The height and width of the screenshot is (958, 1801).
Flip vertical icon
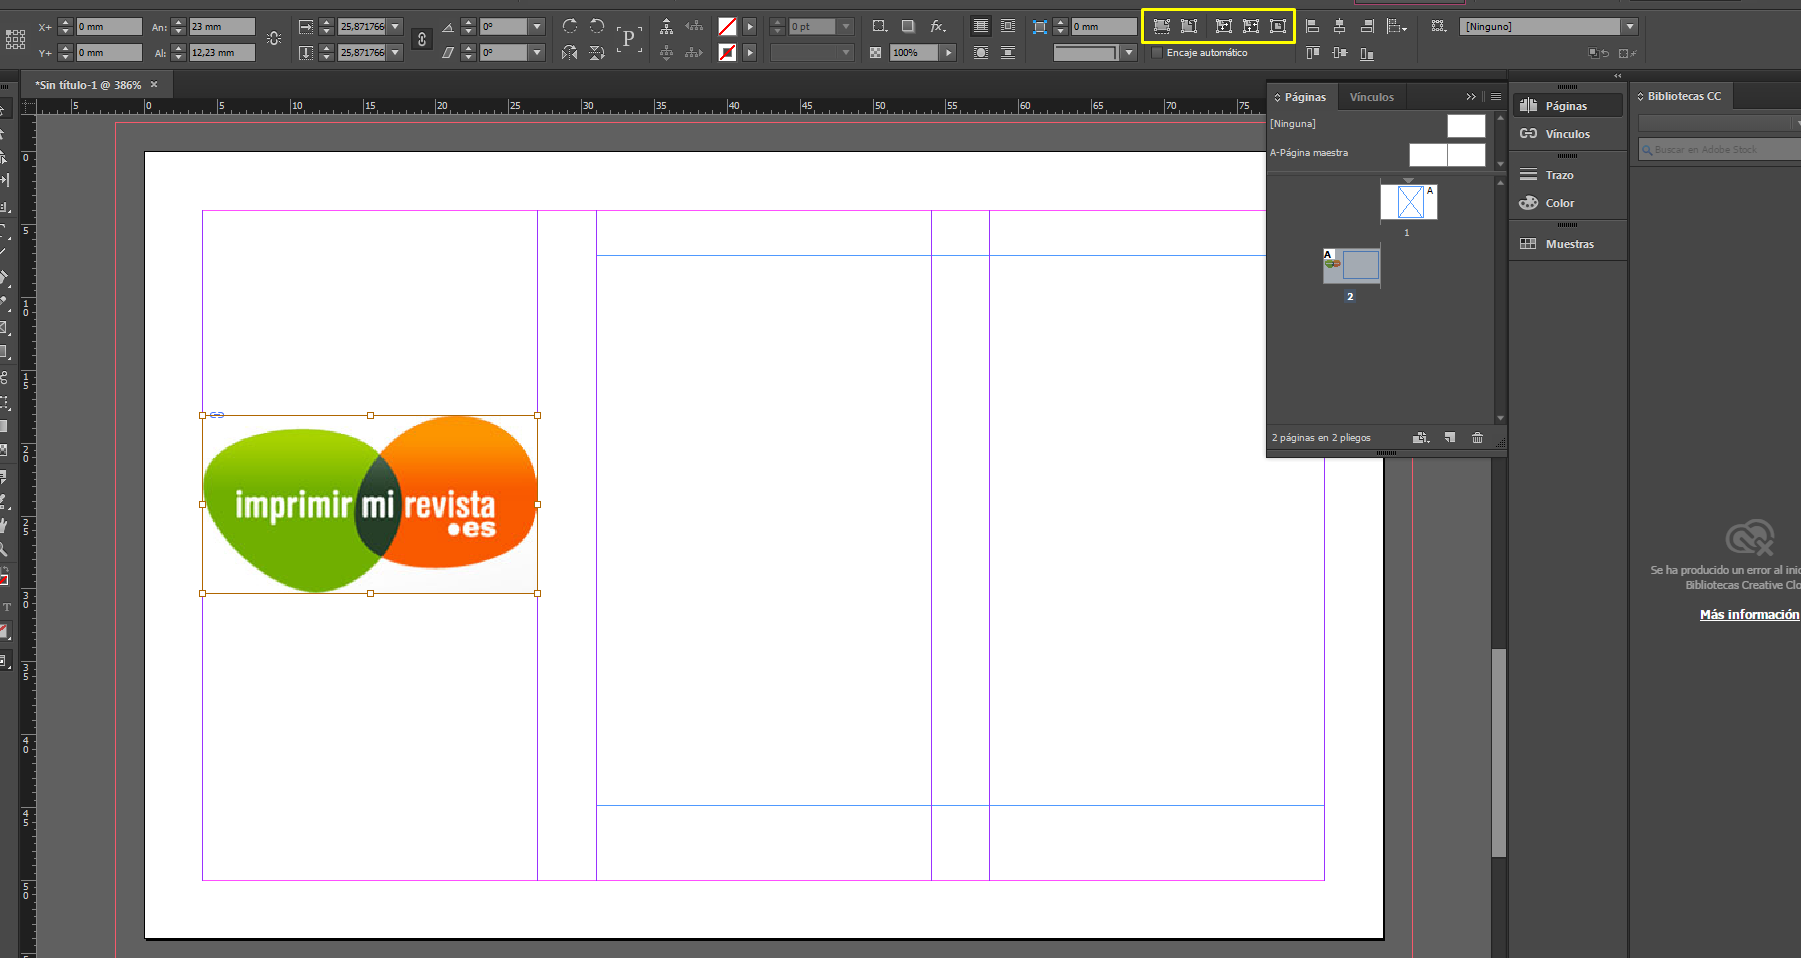pos(597,52)
